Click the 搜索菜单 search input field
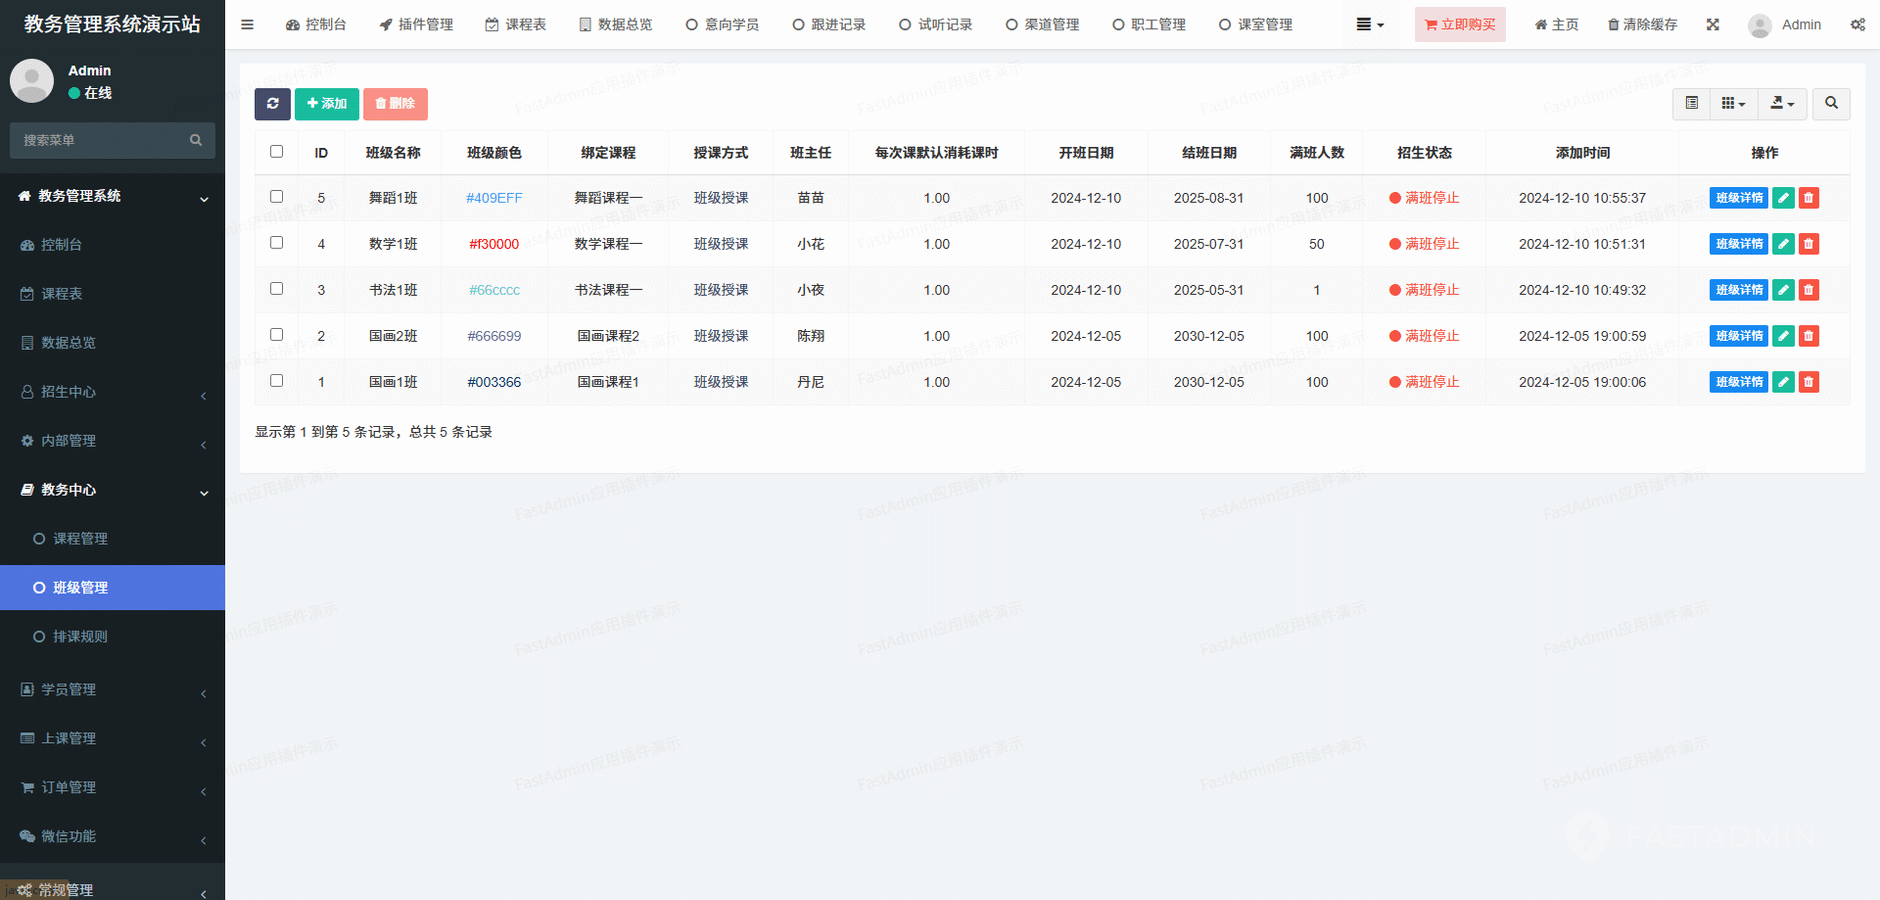Viewport: 1880px width, 900px height. tap(100, 141)
